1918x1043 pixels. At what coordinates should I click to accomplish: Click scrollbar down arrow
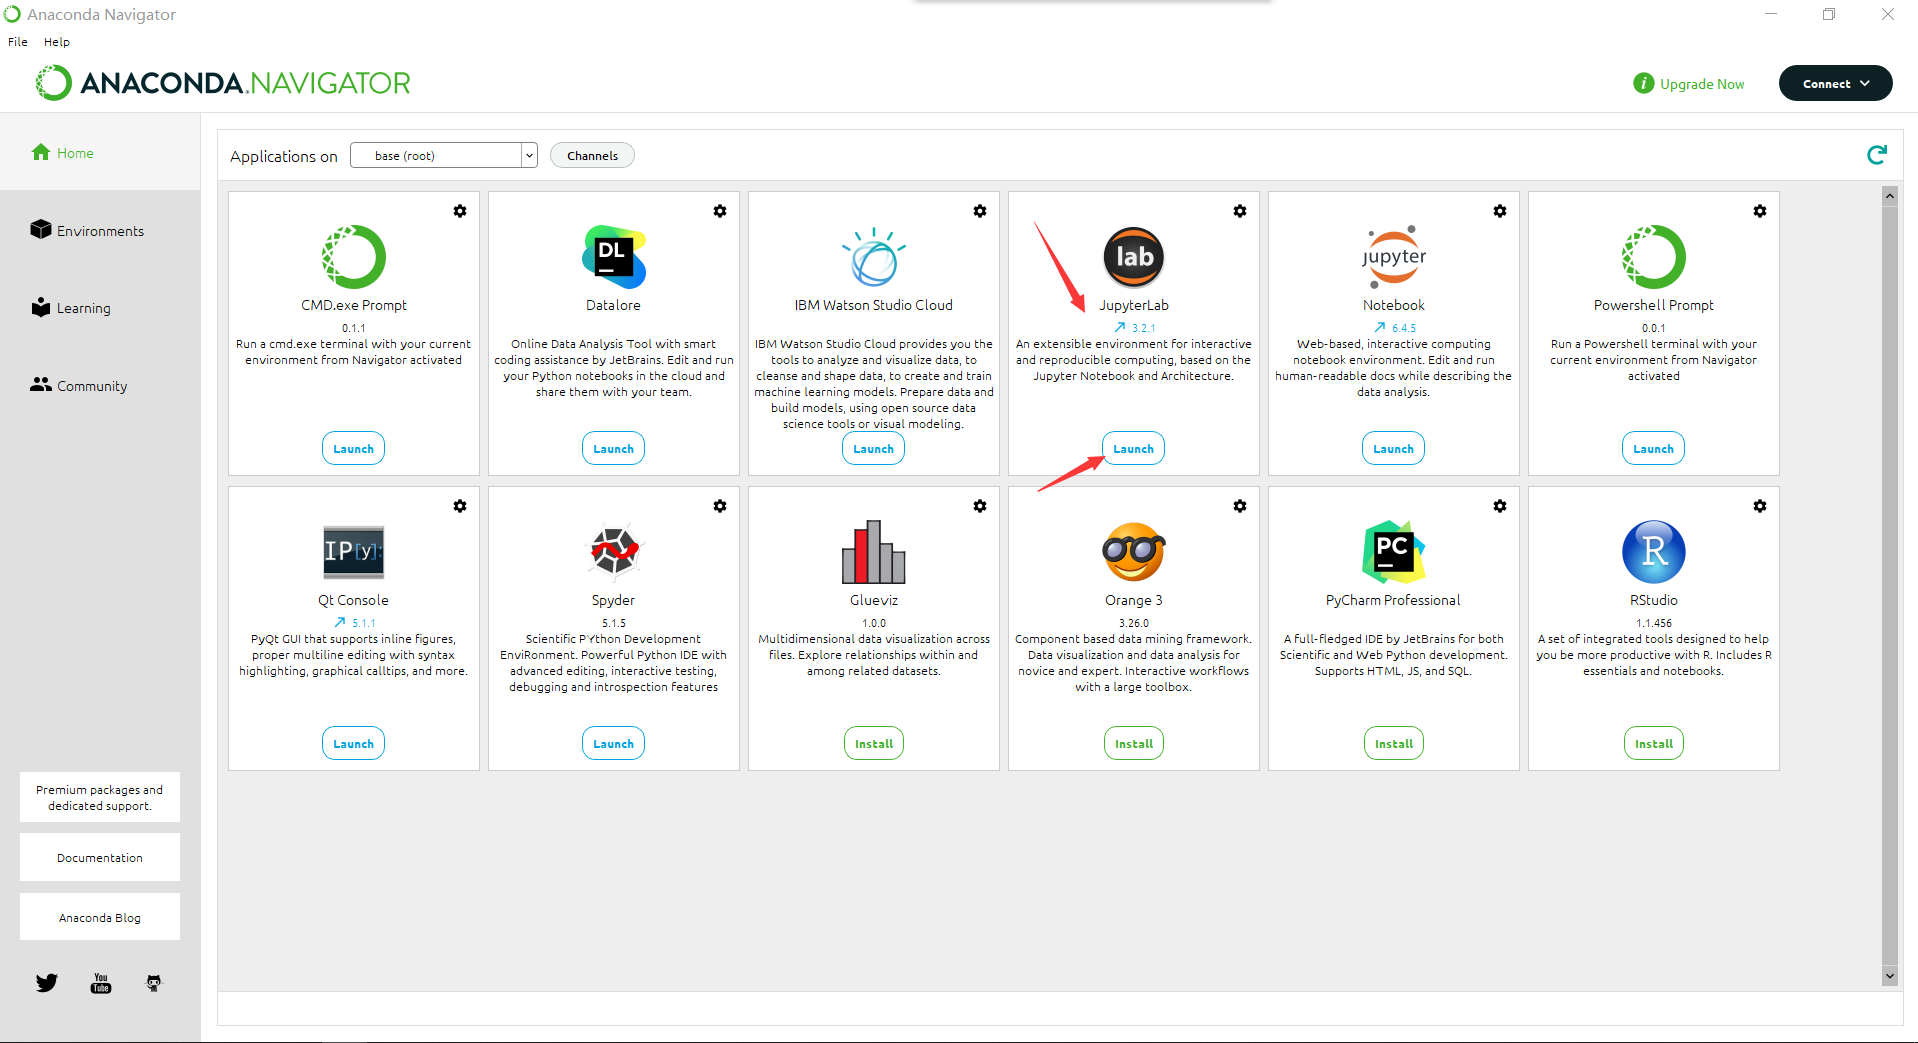1890,976
